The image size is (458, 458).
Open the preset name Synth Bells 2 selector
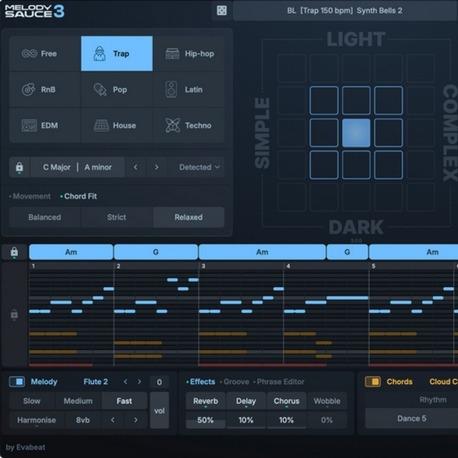tap(345, 11)
